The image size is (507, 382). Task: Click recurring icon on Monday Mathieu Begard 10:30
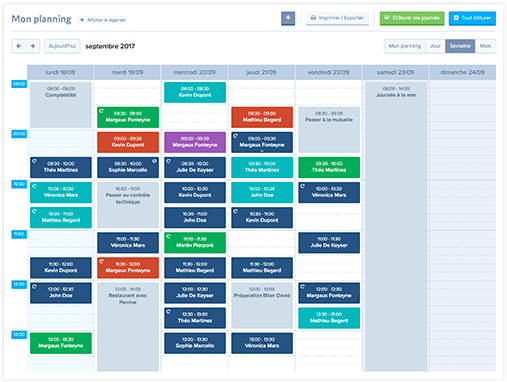click(34, 211)
